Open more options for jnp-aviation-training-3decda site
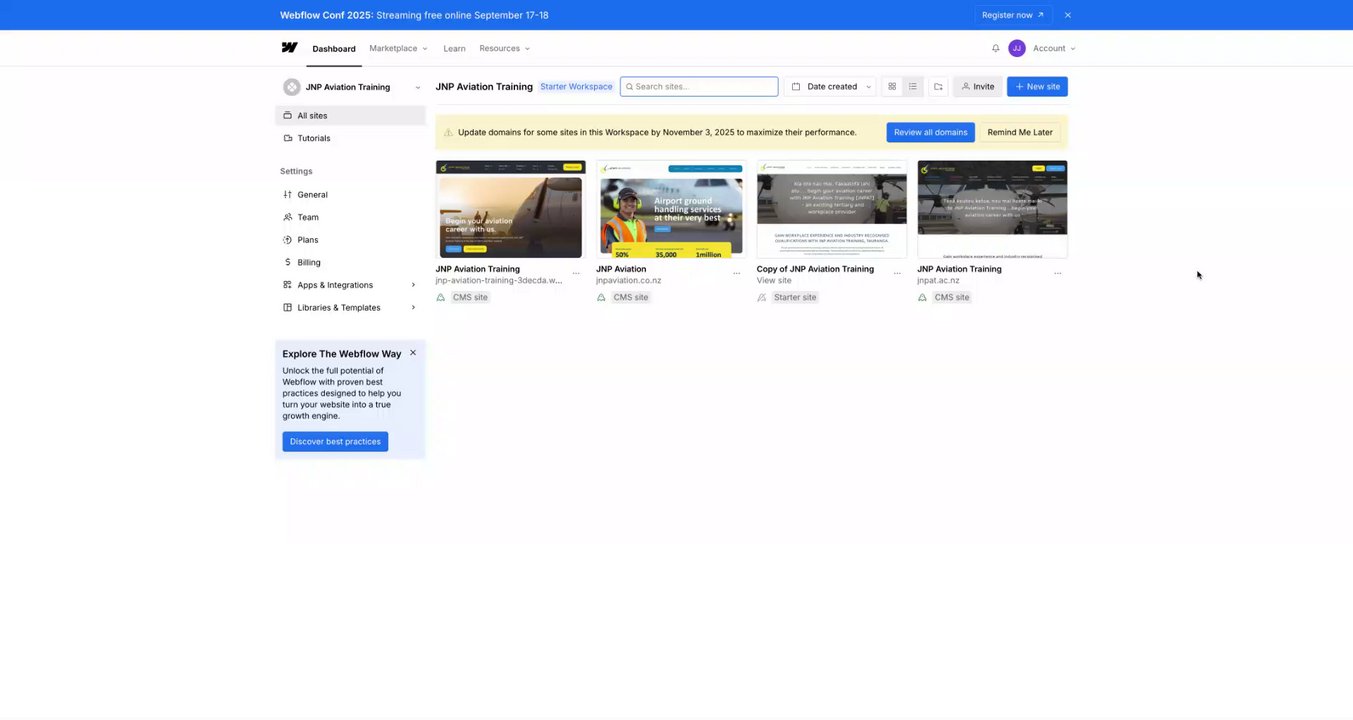1353x720 pixels. pyautogui.click(x=576, y=273)
